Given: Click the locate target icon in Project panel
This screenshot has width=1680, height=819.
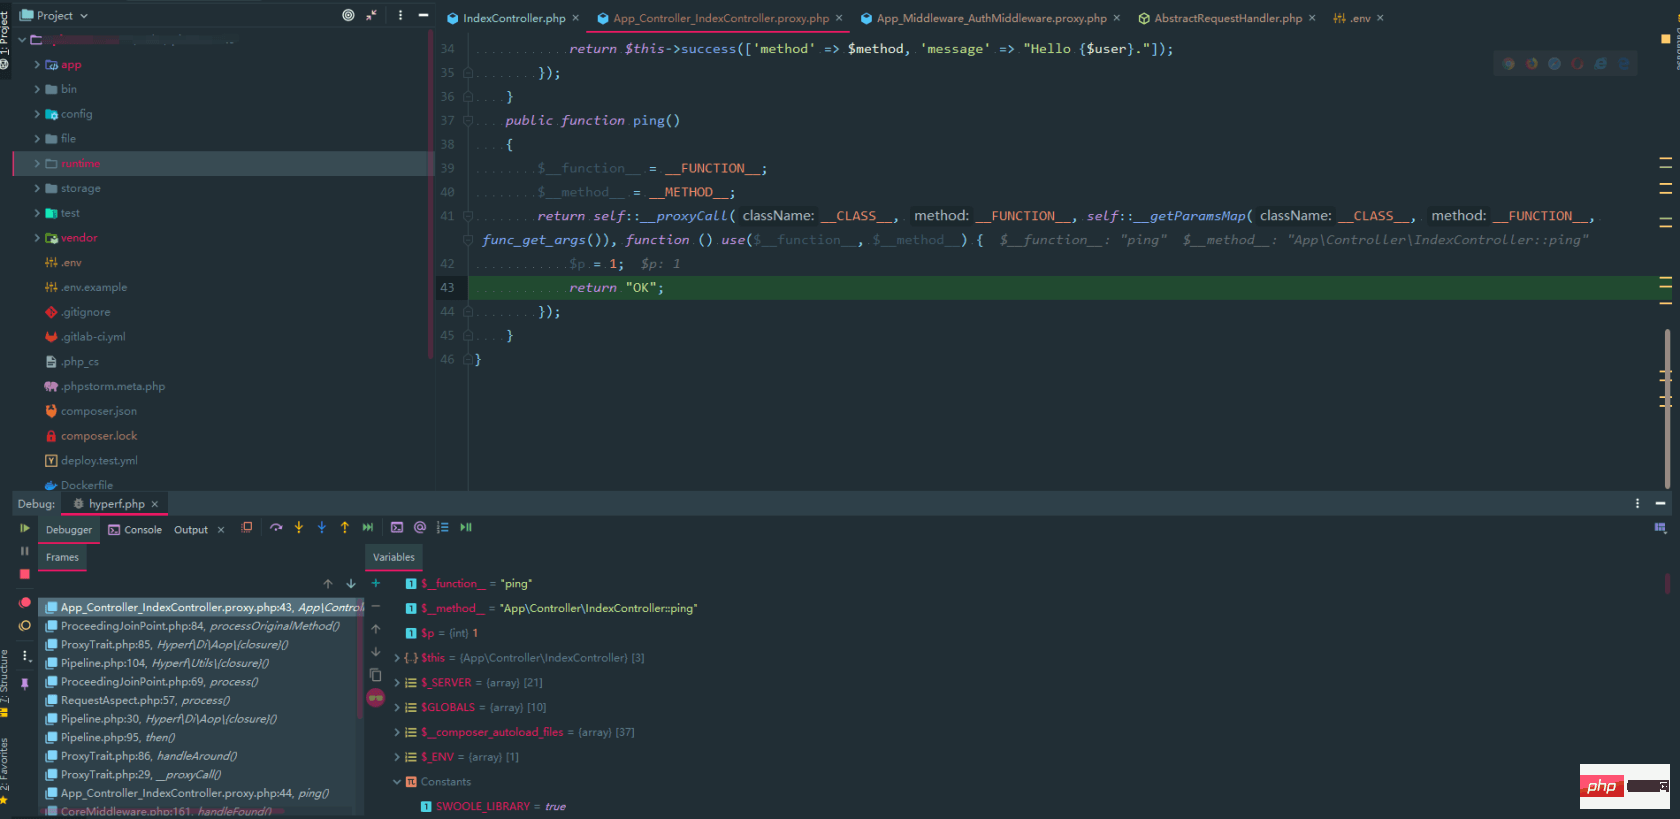Looking at the screenshot, I should [348, 15].
